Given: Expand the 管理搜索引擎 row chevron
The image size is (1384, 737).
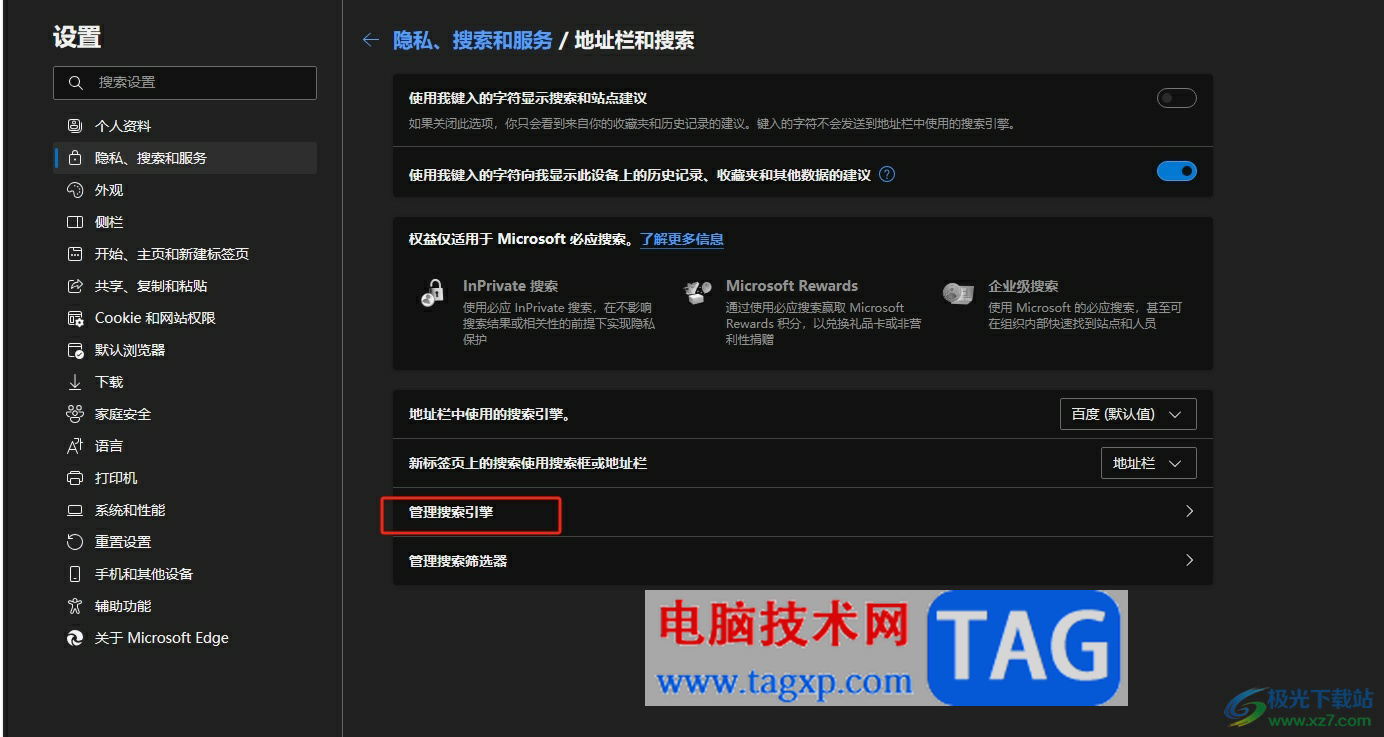Looking at the screenshot, I should click(1189, 511).
